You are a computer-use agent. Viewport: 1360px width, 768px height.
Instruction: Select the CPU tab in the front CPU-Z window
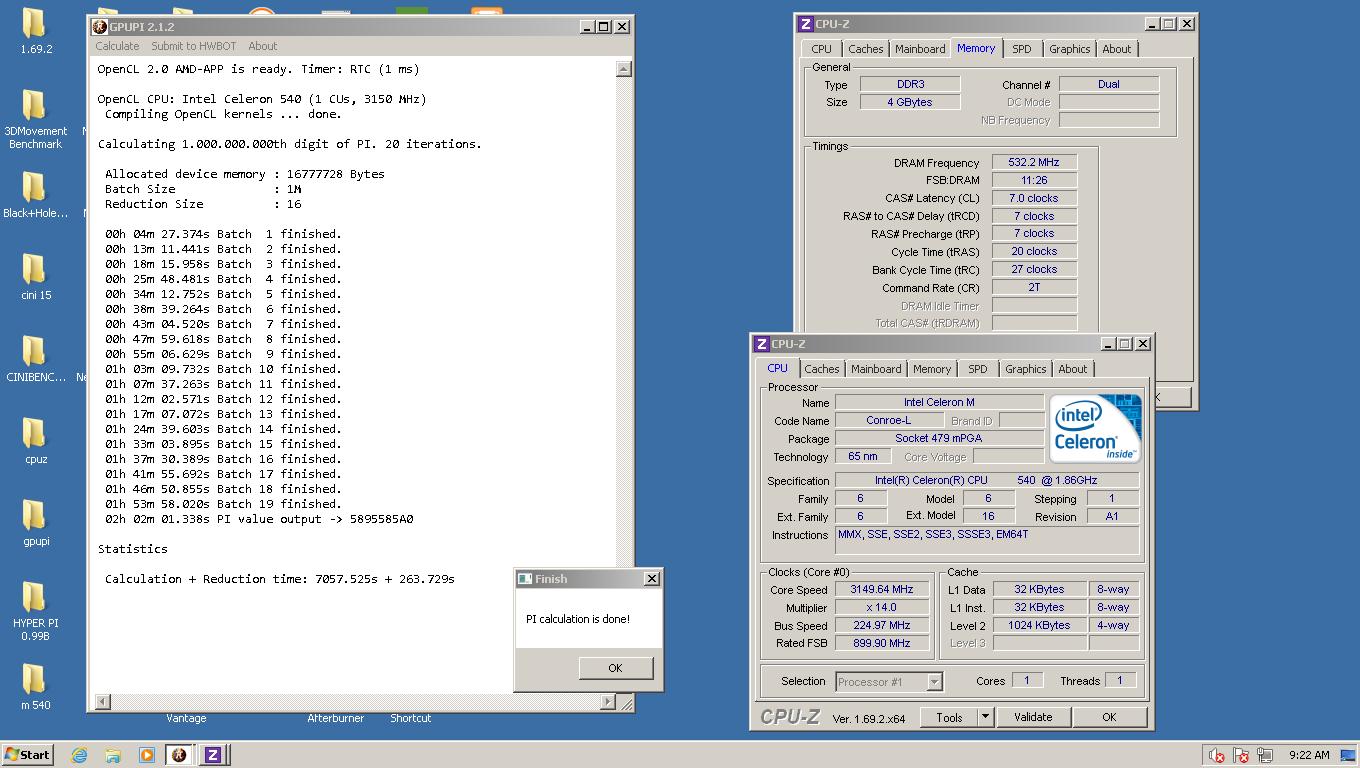click(777, 368)
